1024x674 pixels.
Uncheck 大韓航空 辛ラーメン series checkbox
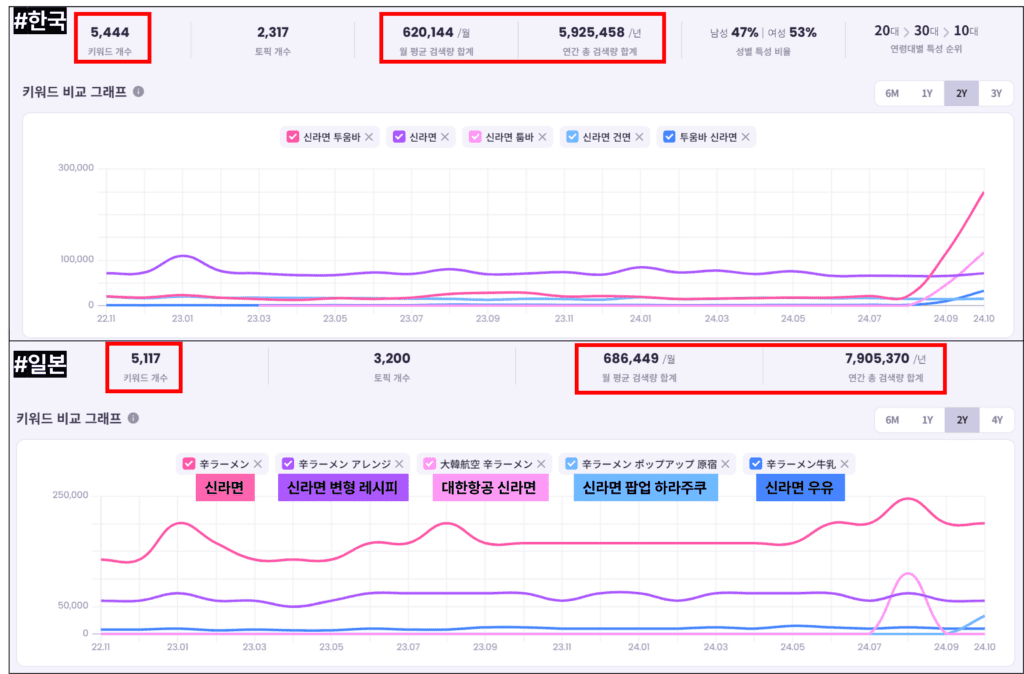coord(429,464)
